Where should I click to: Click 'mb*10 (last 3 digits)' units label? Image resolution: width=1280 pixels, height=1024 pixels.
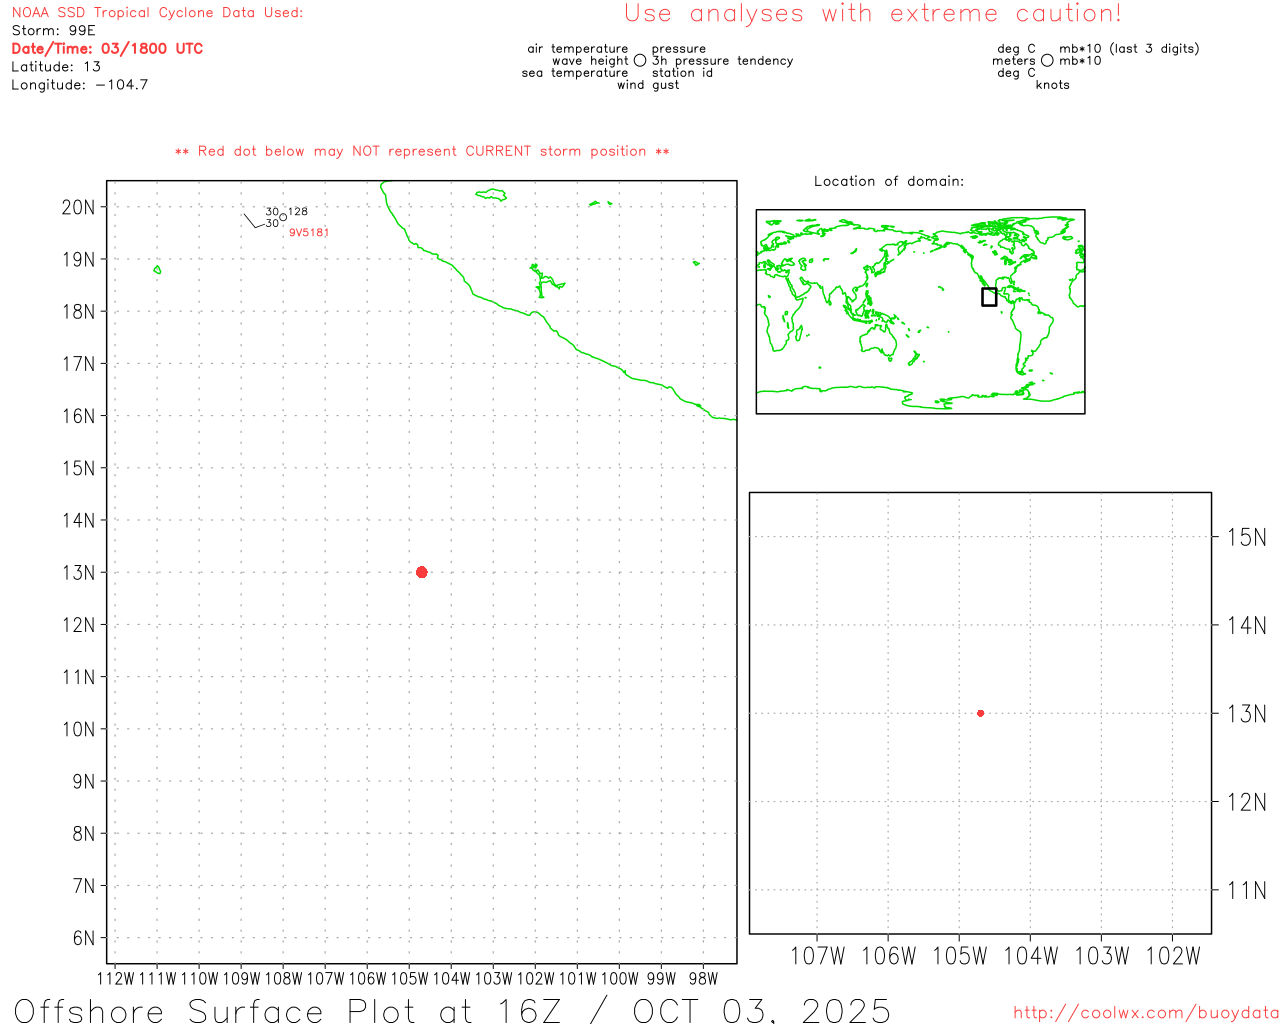tap(1129, 48)
